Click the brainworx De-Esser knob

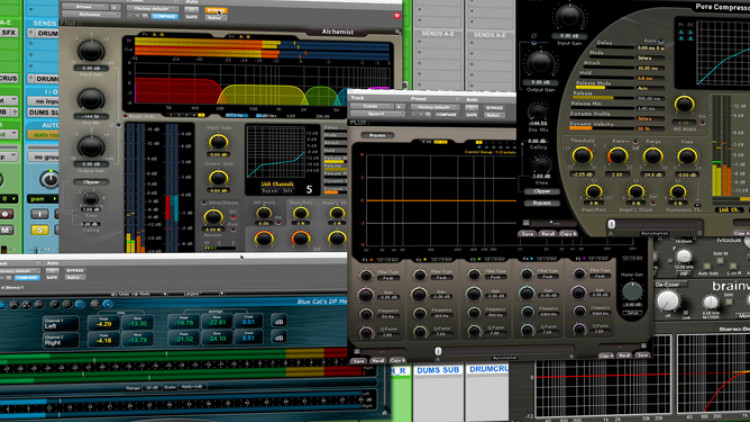pos(668,301)
